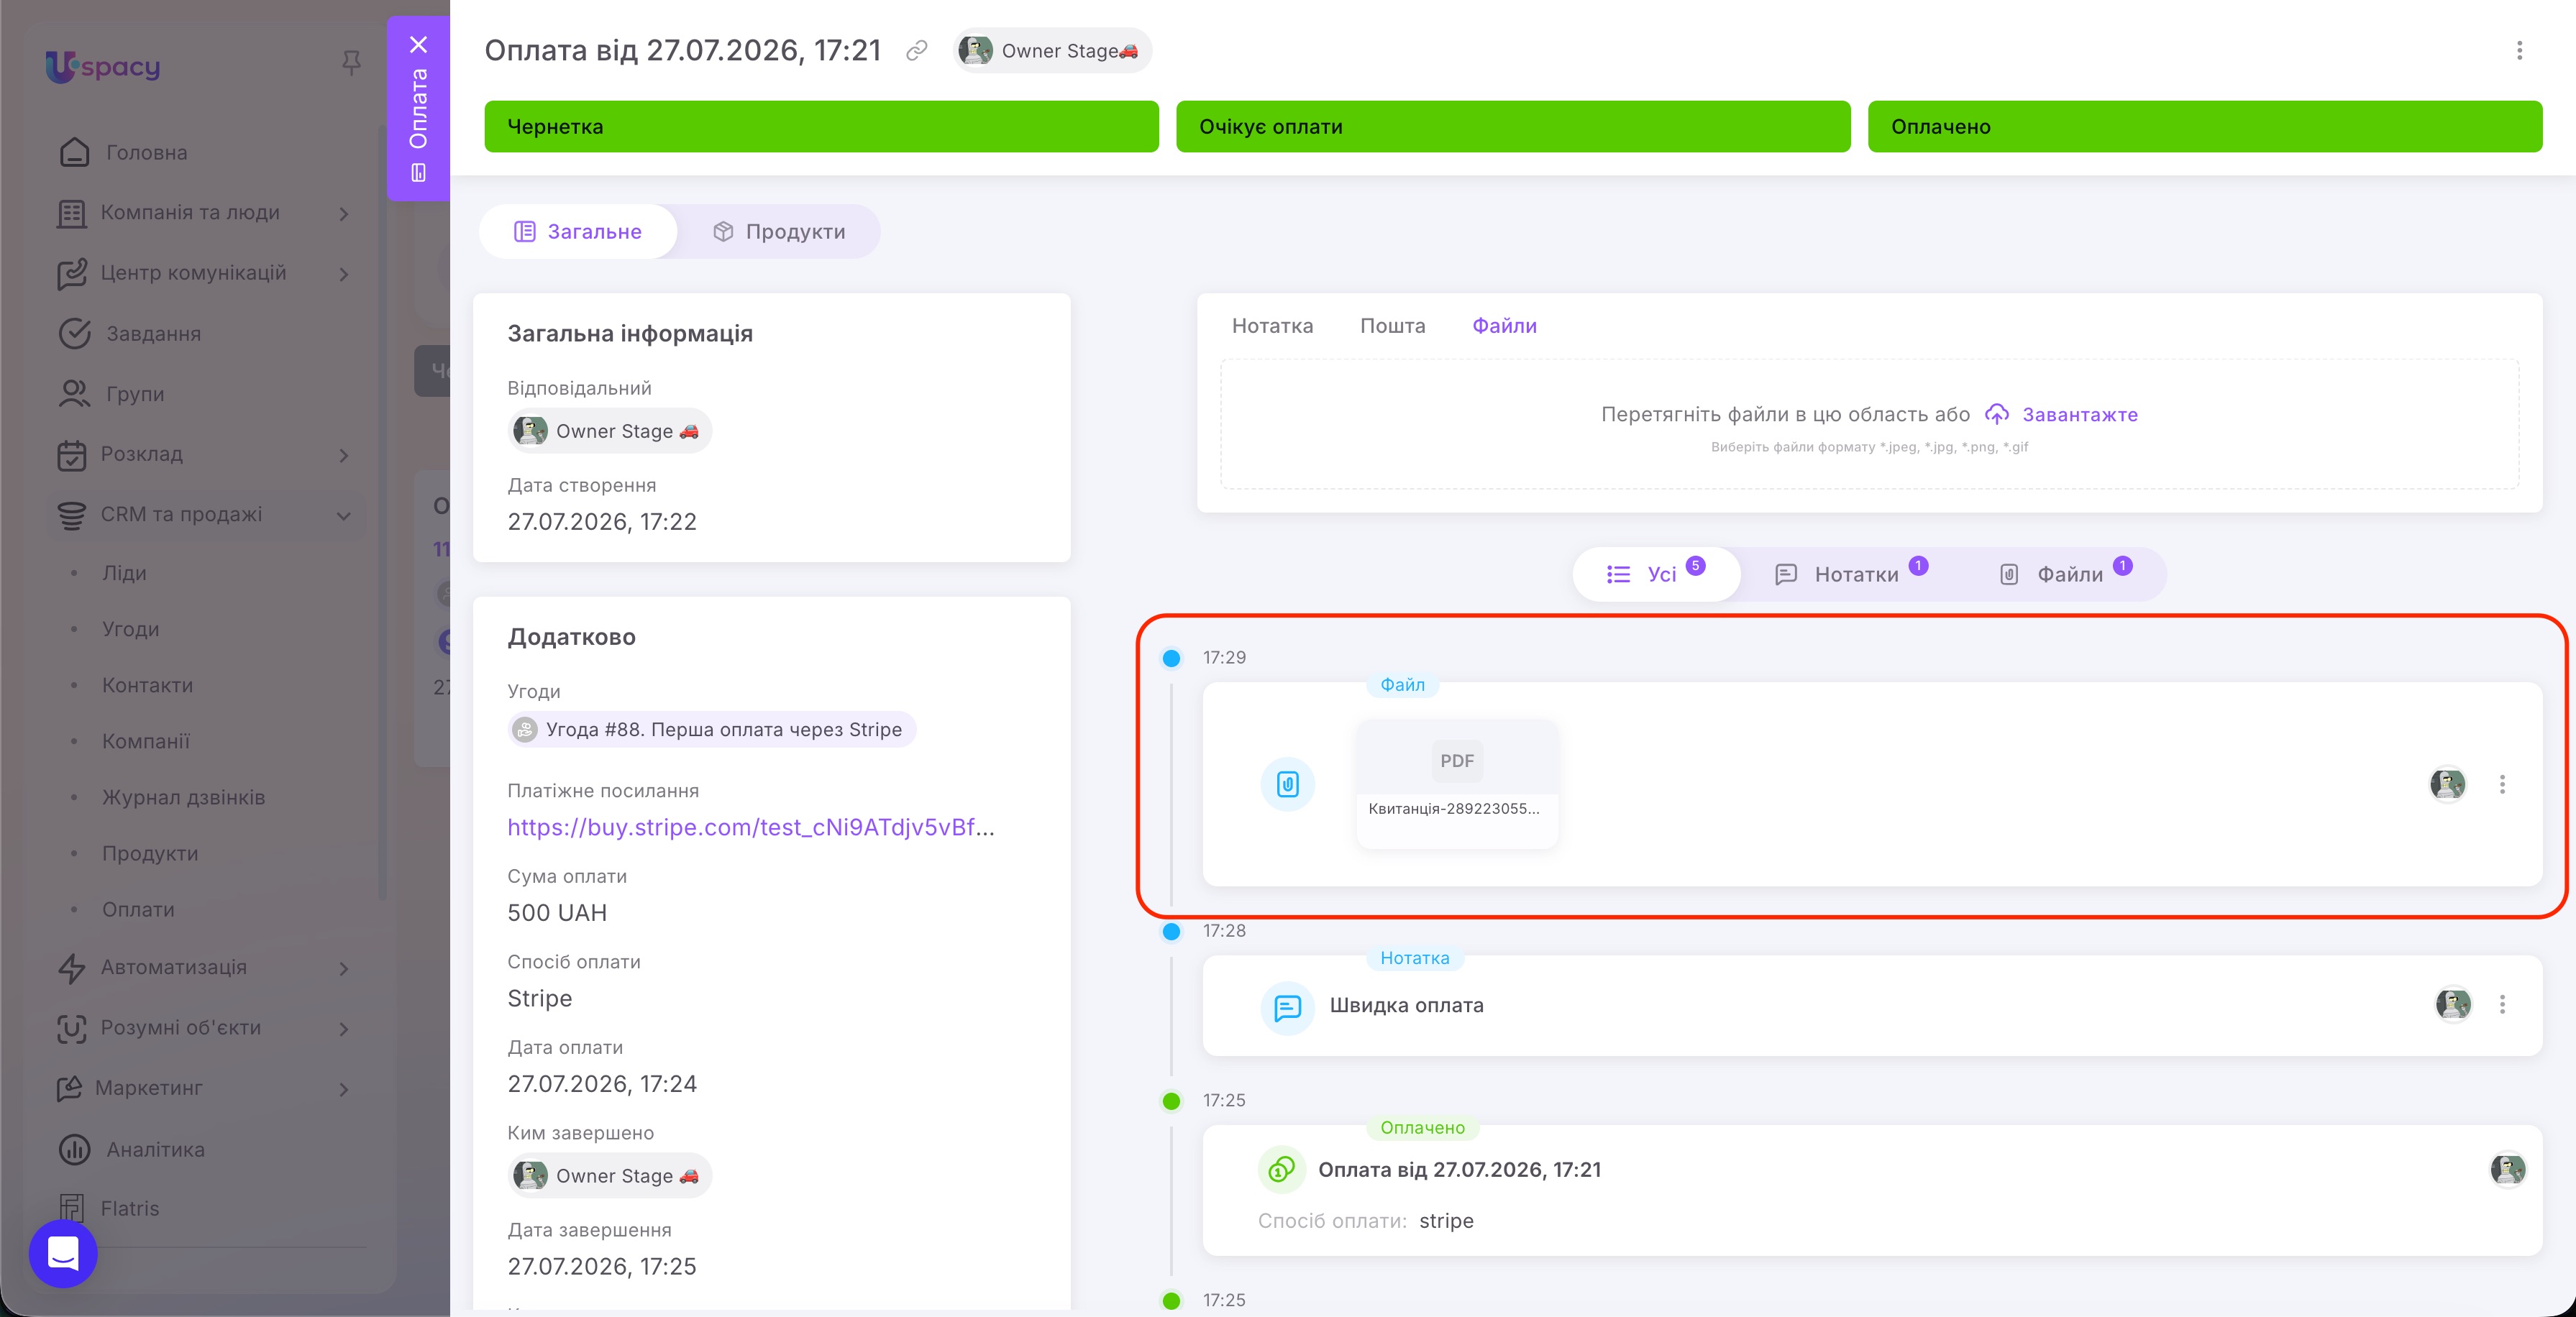Pin the sidebar with the pin icon
Image resolution: width=2576 pixels, height=1317 pixels.
(351, 64)
